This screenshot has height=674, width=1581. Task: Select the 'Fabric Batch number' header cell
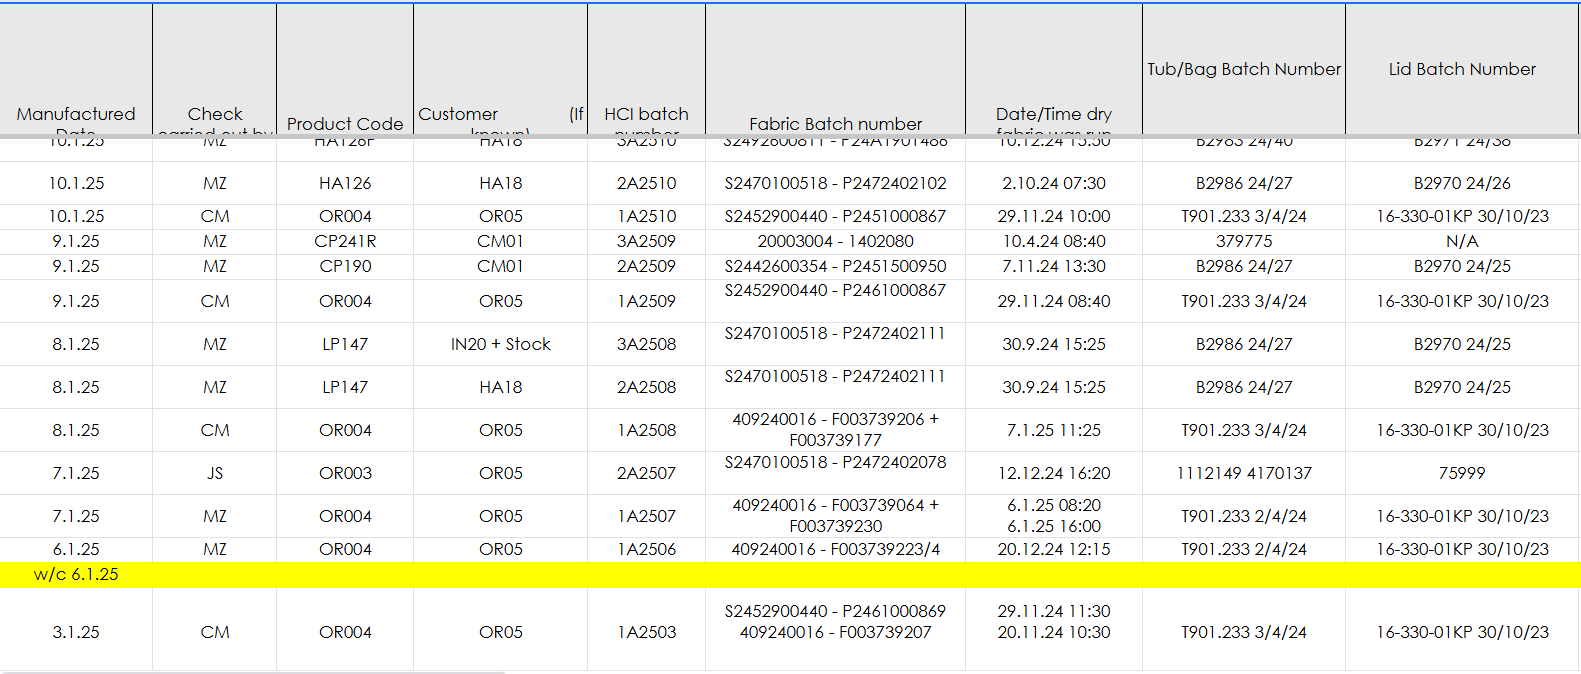pyautogui.click(x=835, y=123)
